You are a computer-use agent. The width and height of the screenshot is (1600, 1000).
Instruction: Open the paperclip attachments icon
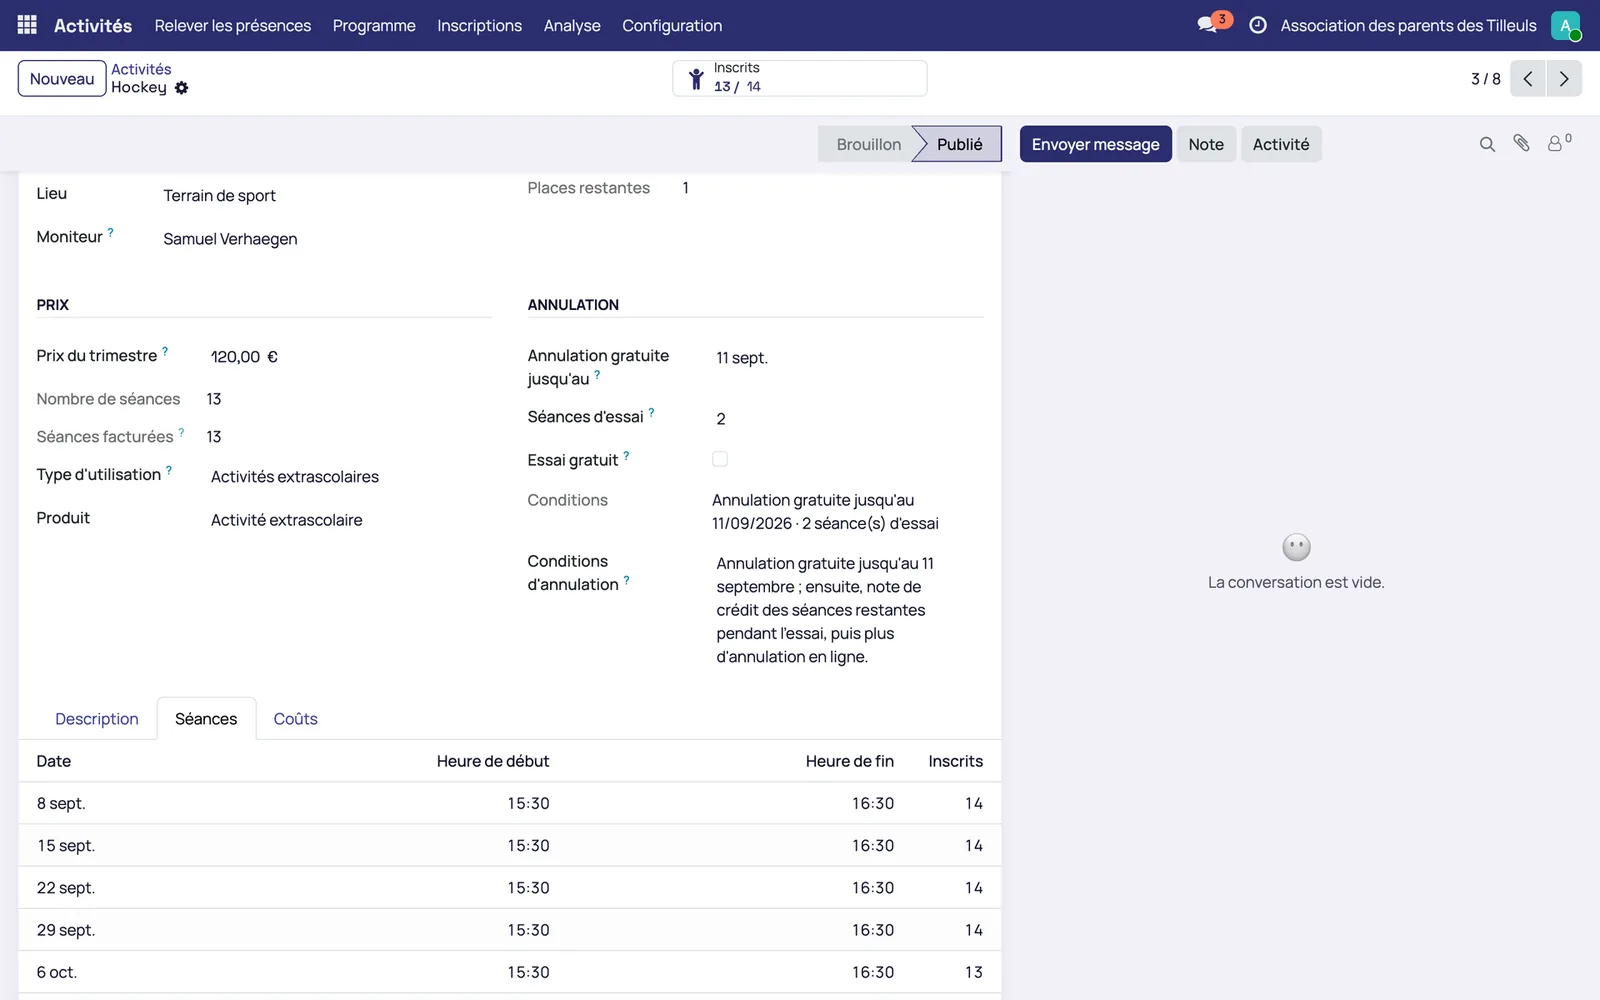[1521, 144]
